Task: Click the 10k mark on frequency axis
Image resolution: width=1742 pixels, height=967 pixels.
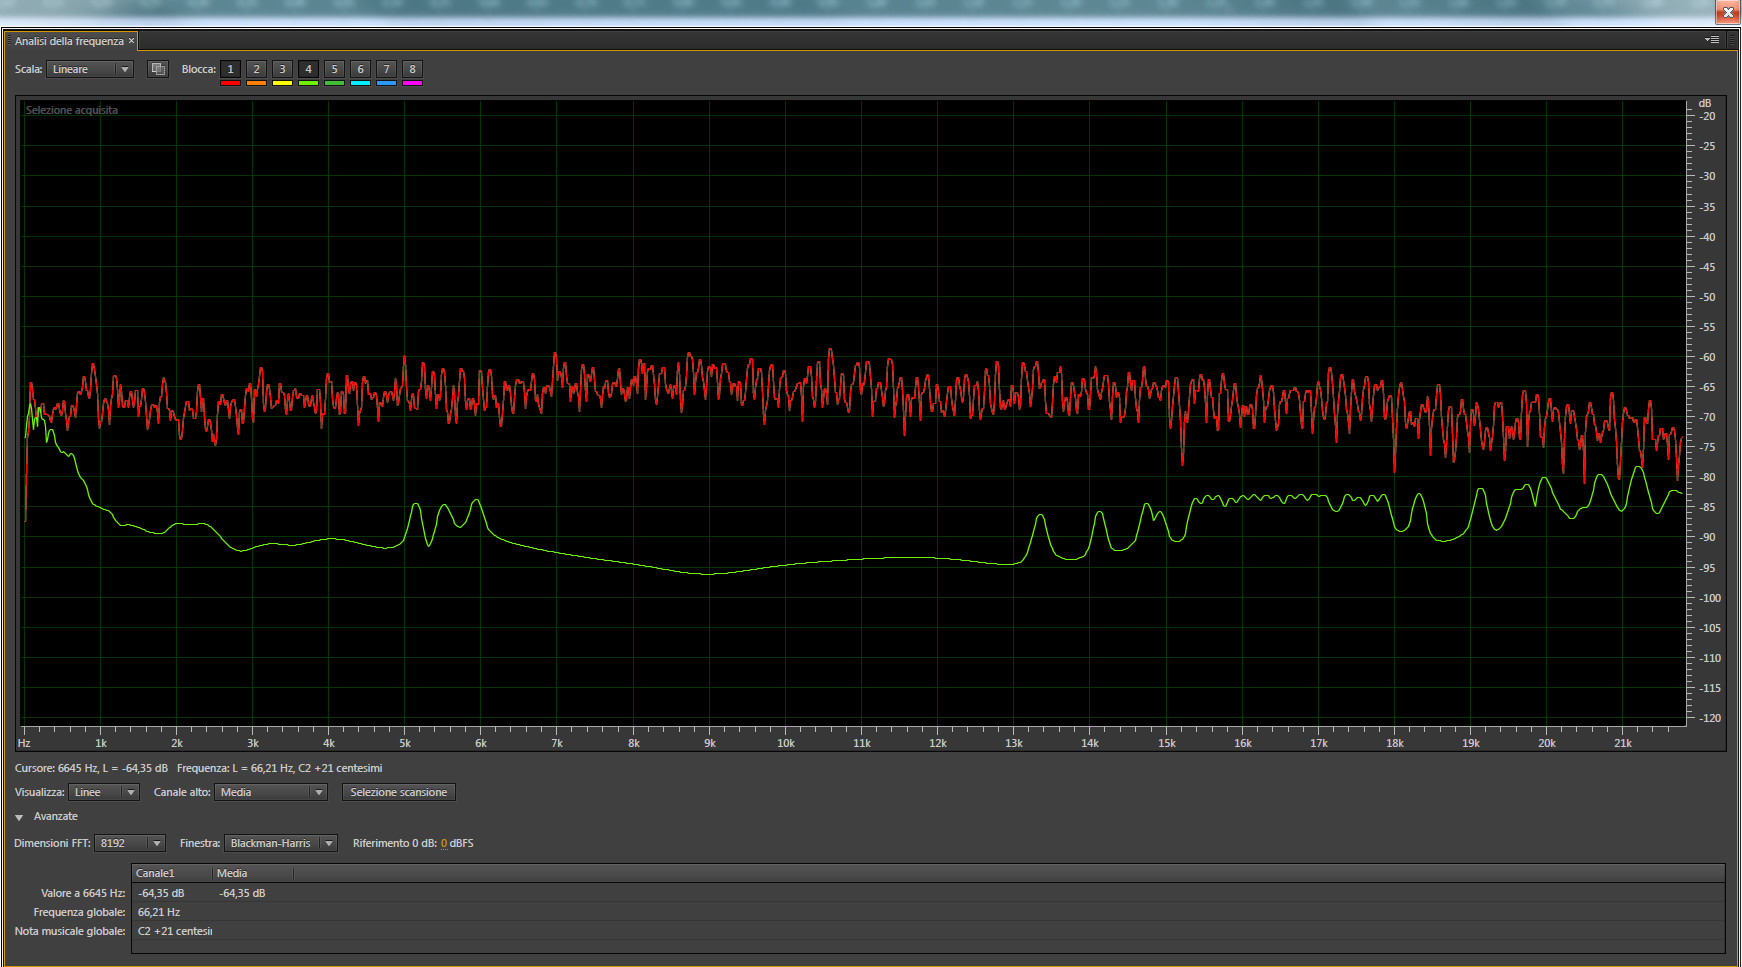Action: click(x=786, y=743)
